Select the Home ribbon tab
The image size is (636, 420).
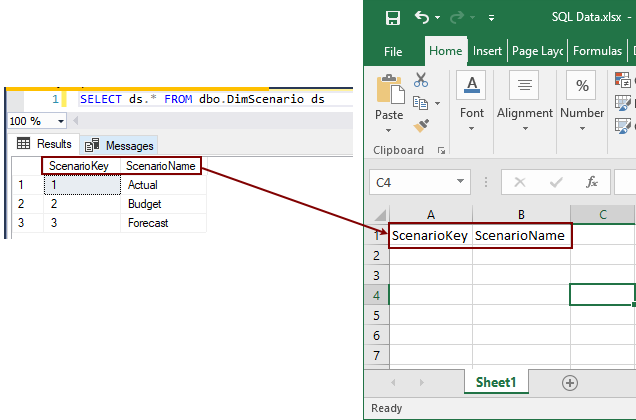pyautogui.click(x=446, y=51)
